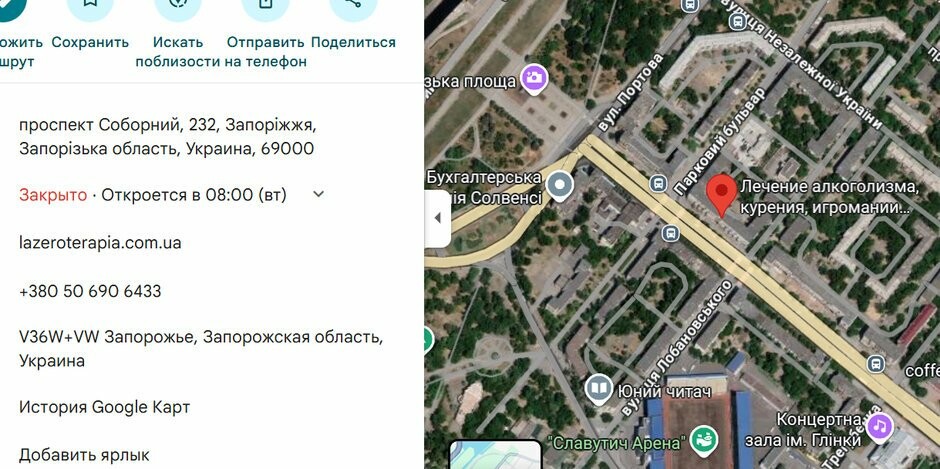This screenshot has height=469, width=940.
Task: Select Бухгалтерська Солвенсі map marker
Action: pos(561,187)
